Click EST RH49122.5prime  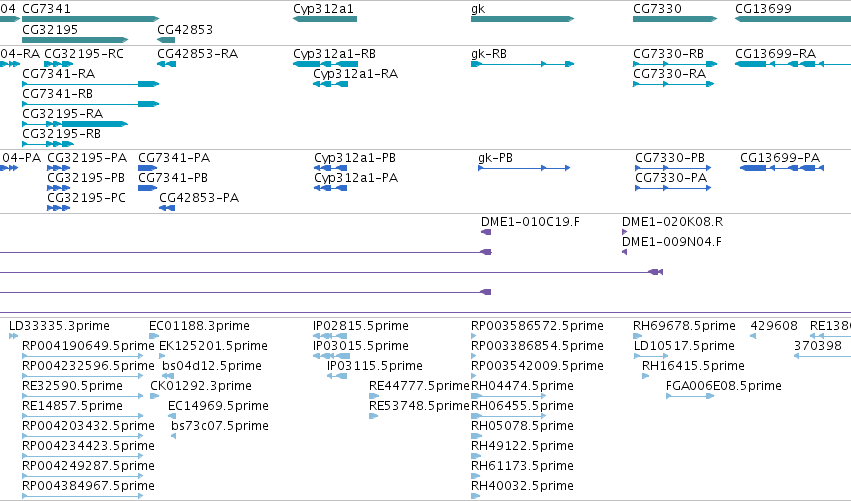pyautogui.click(x=522, y=447)
